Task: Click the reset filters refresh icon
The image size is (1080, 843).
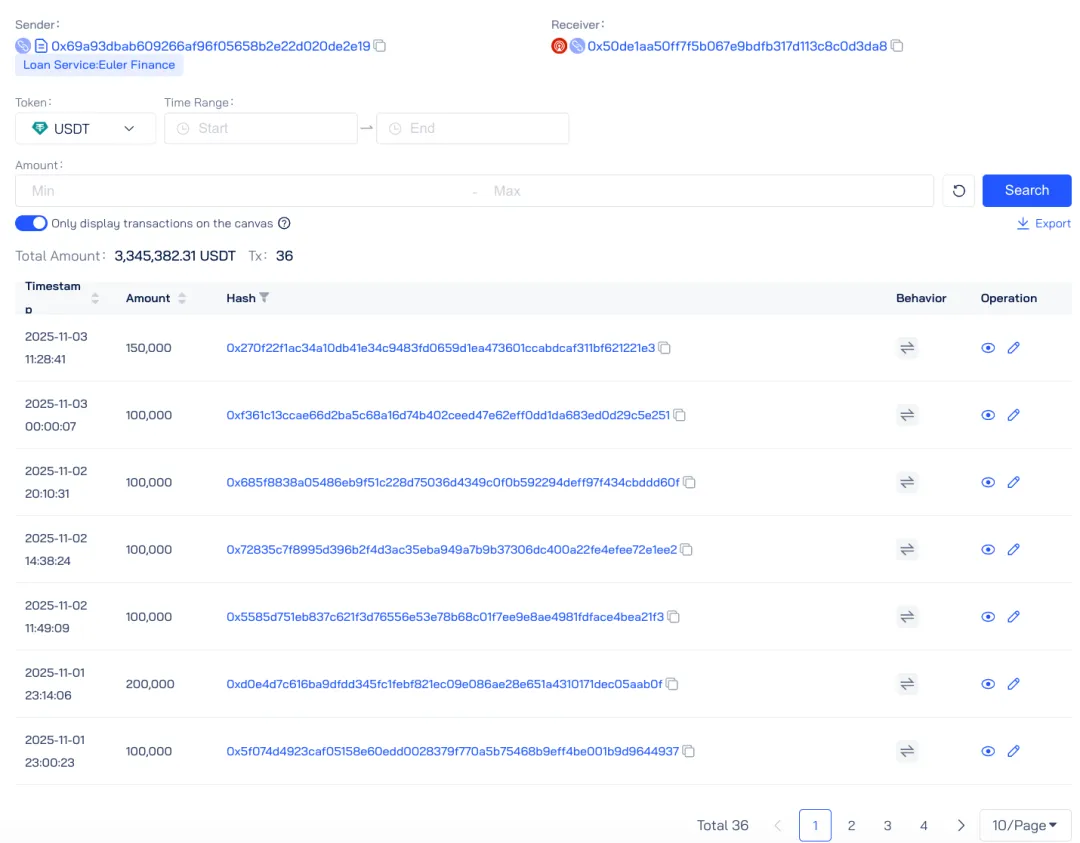Action: [958, 191]
